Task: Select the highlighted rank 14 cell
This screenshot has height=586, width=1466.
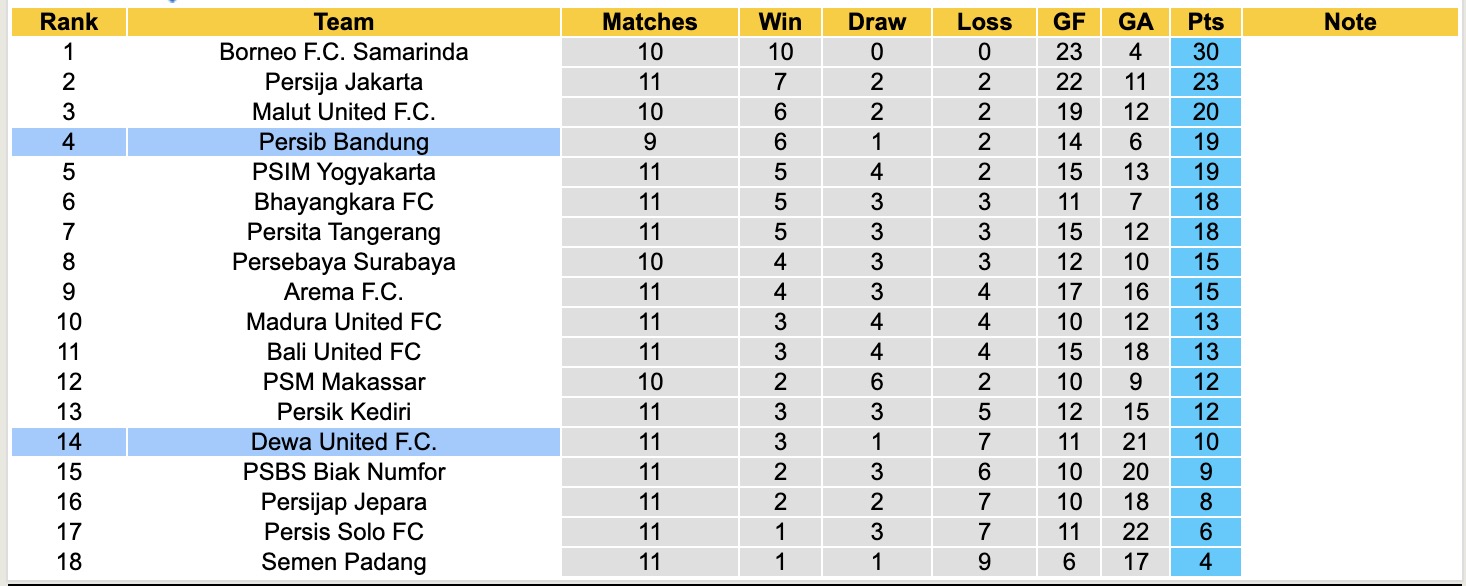Action: tap(69, 442)
